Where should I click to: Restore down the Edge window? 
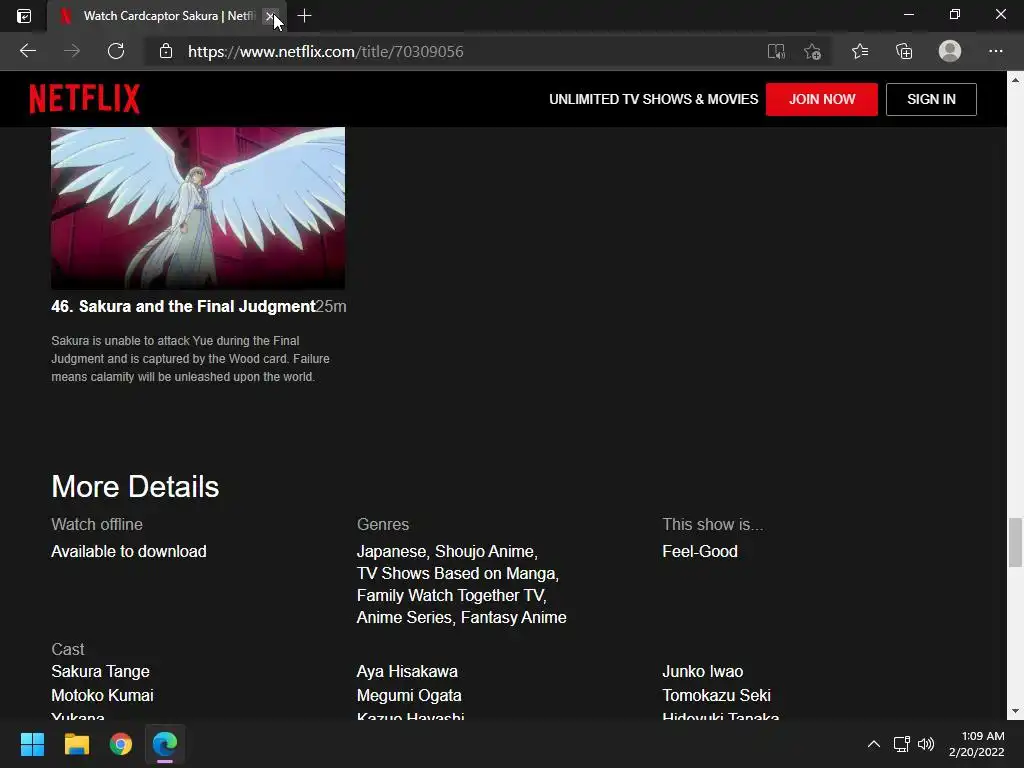955,15
